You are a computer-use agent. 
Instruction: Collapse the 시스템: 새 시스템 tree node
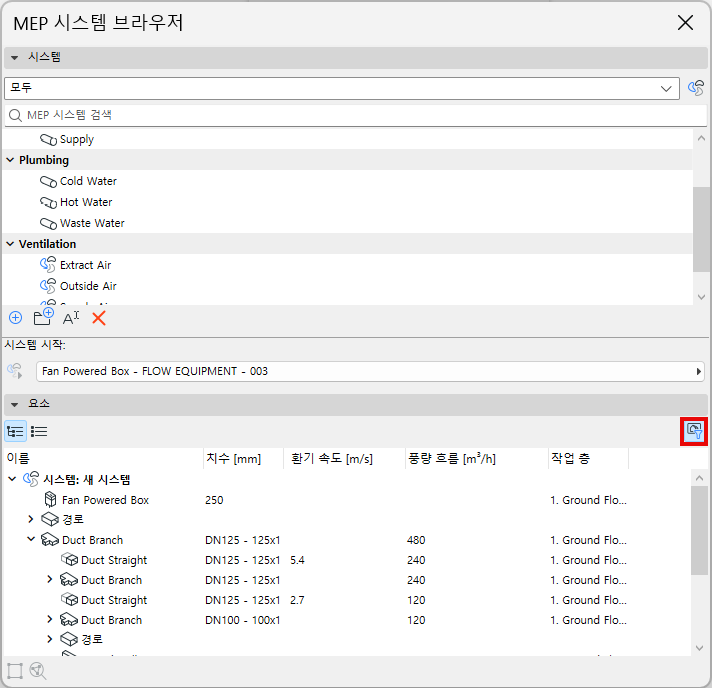coord(12,479)
